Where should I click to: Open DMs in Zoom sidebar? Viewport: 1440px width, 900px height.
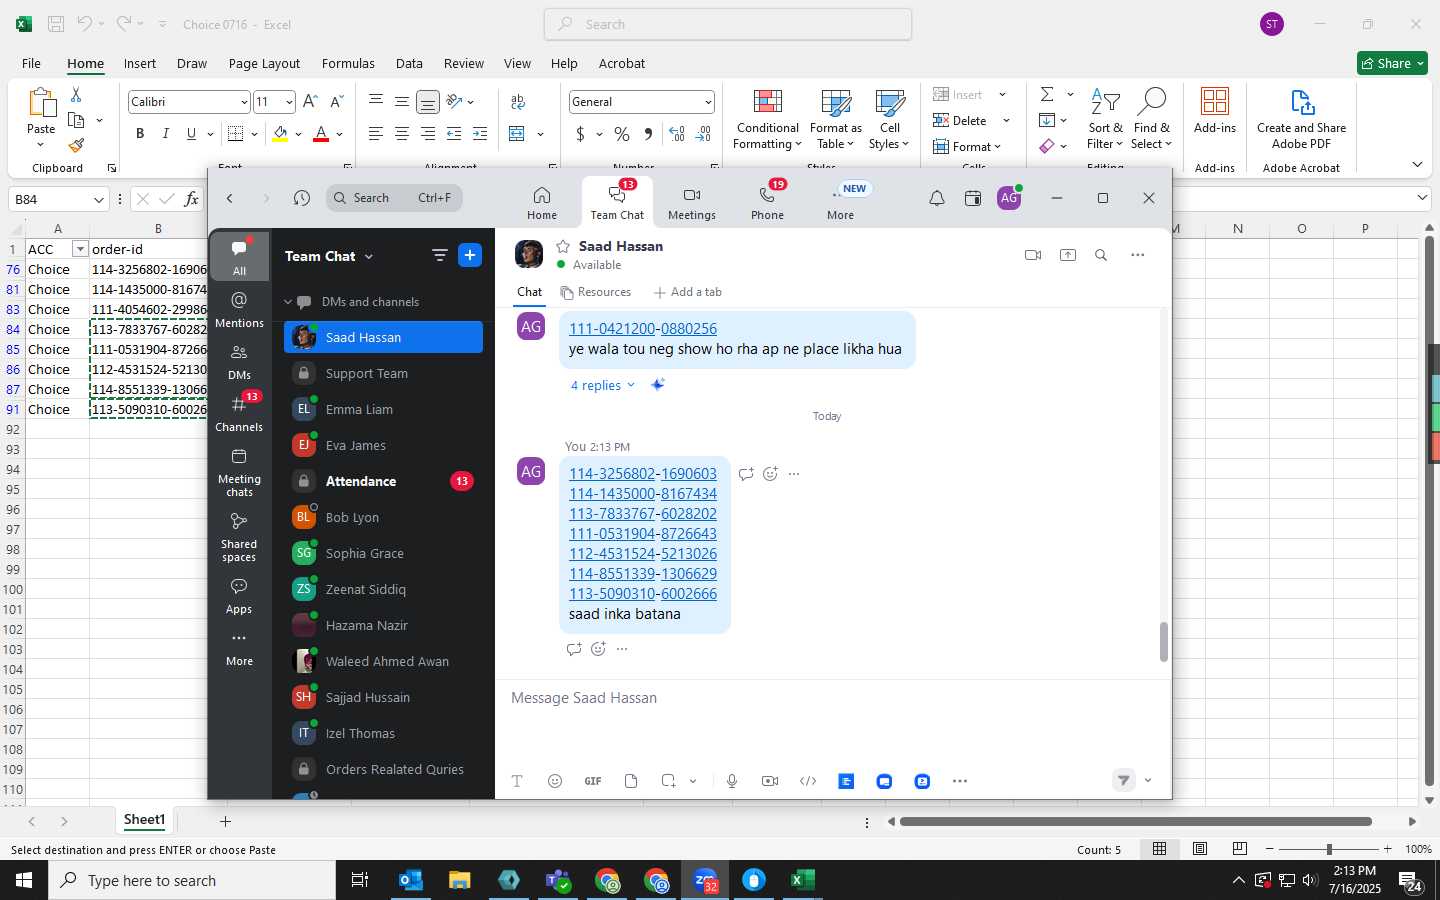point(239,361)
